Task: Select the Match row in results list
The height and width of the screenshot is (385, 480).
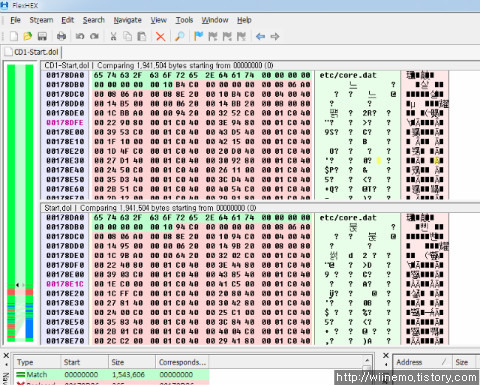Action: click(111, 374)
